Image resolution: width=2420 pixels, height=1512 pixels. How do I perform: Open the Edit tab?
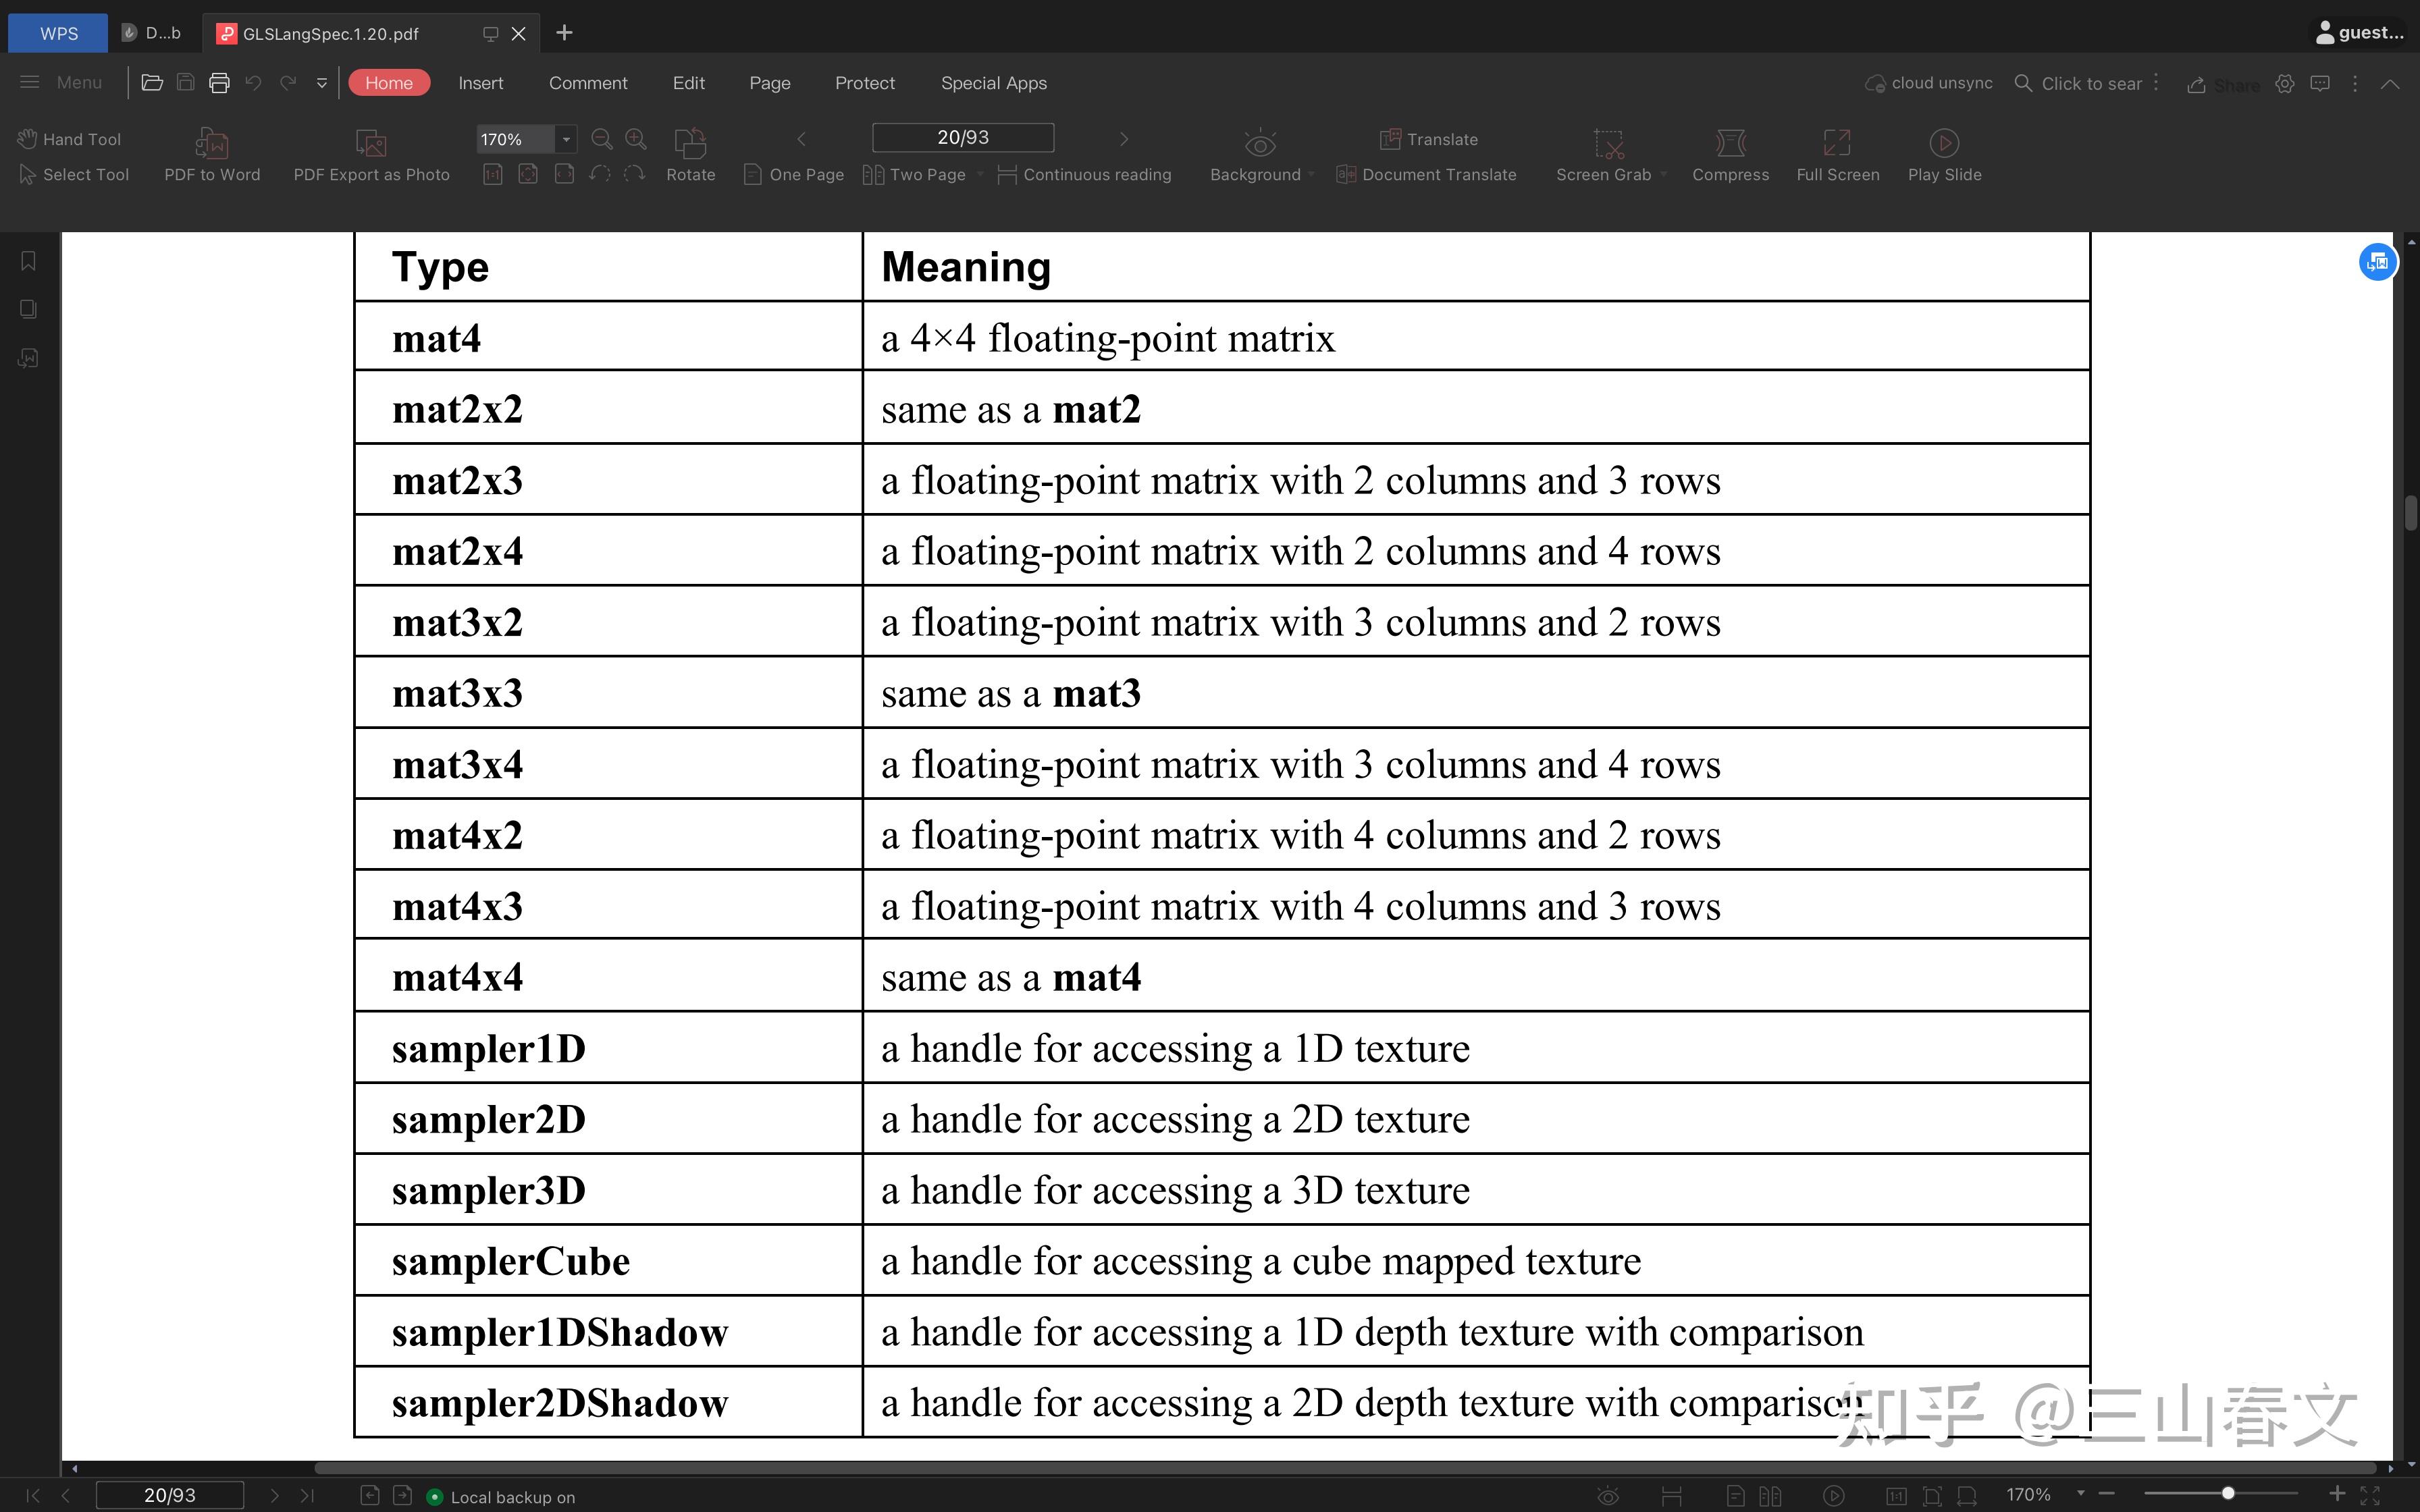[x=688, y=83]
